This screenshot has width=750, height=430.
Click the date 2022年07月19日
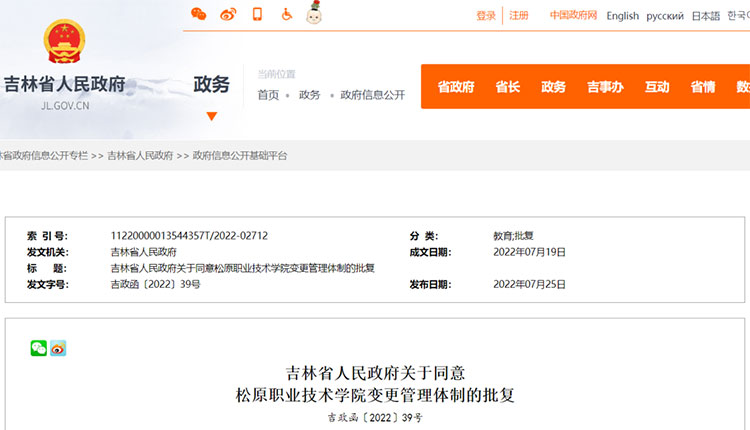click(x=529, y=252)
